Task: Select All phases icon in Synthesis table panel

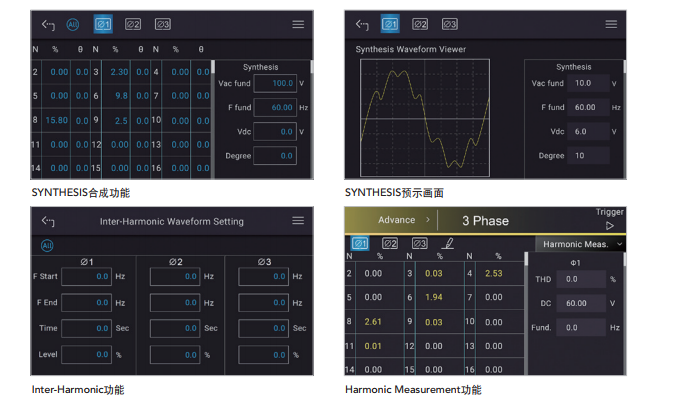Action: (x=73, y=25)
